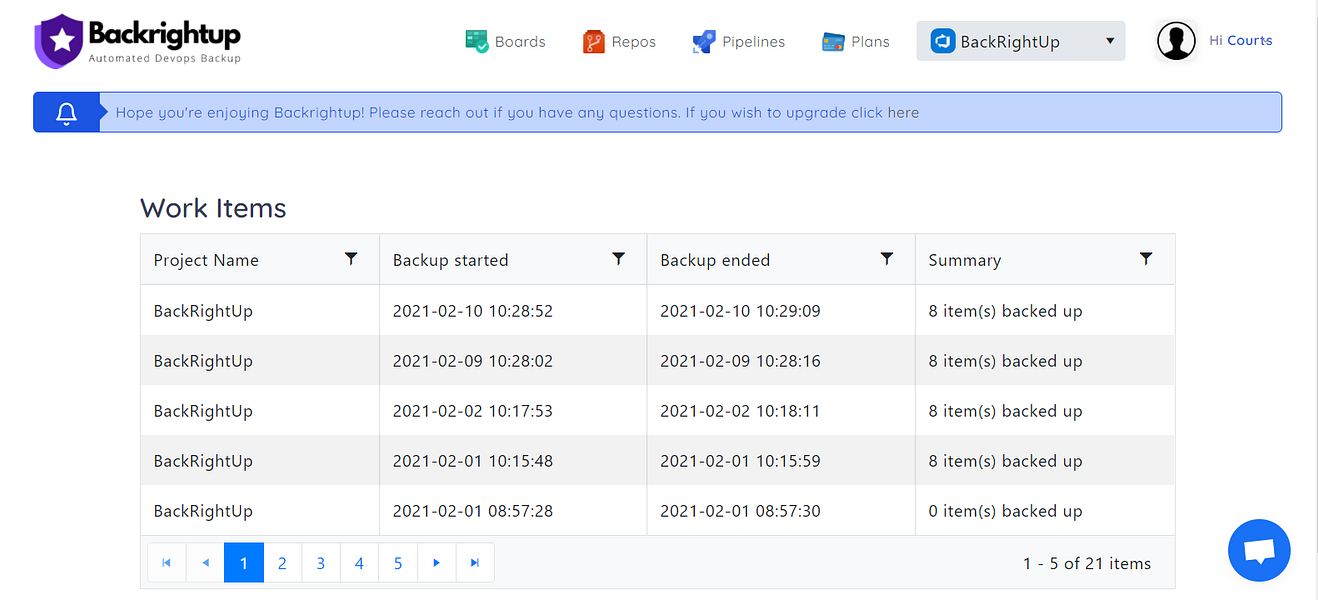Click backup ended 2021-02-02 10:18:11

coord(741,411)
